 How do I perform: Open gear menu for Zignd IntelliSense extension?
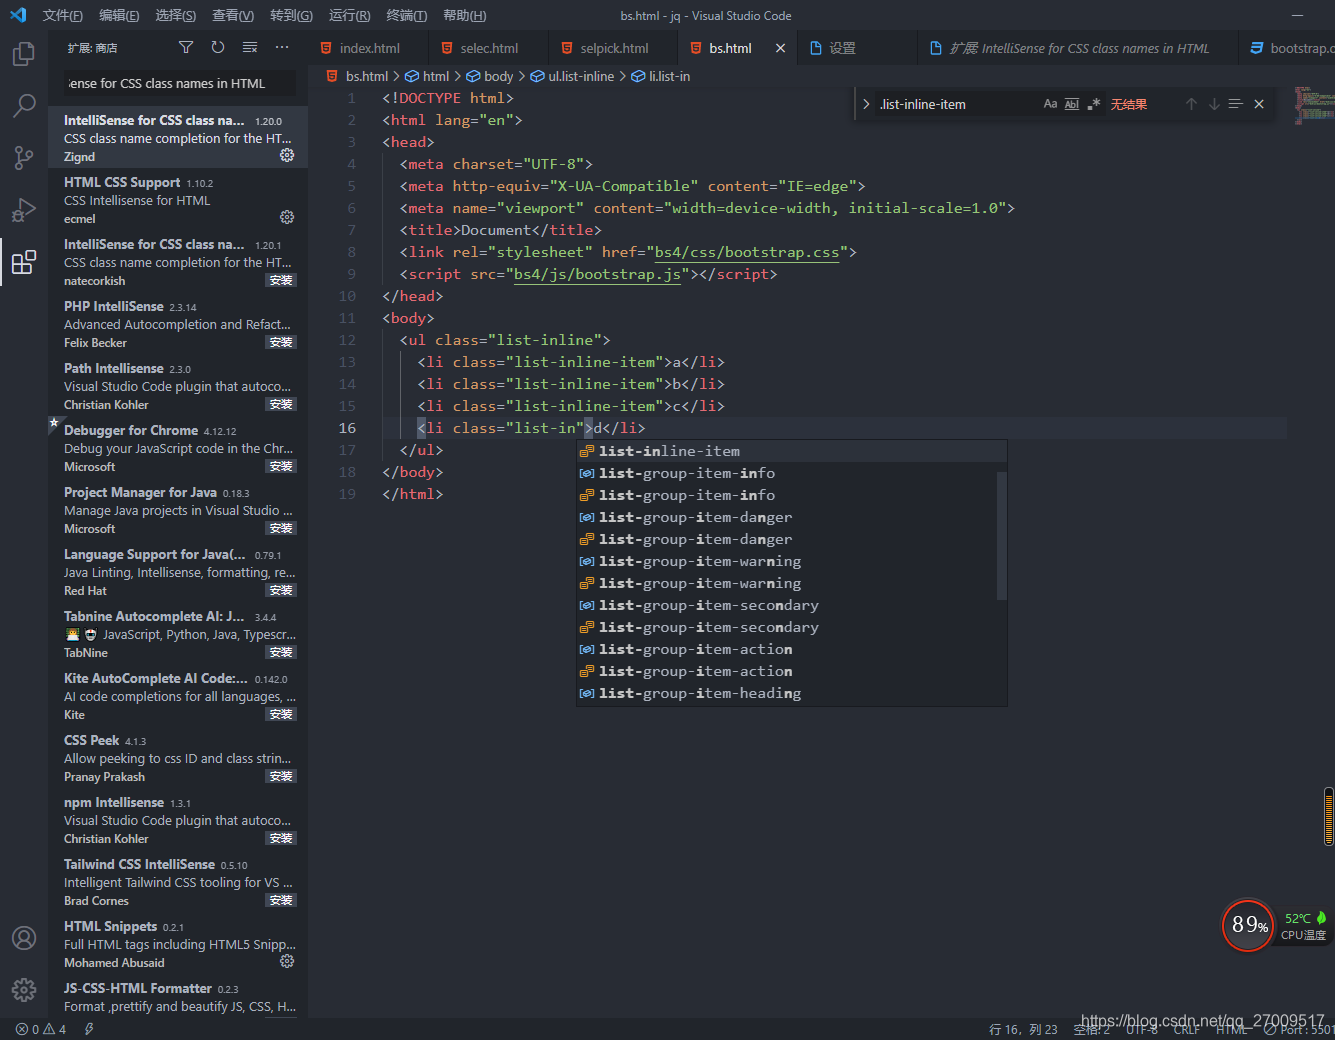pos(287,155)
